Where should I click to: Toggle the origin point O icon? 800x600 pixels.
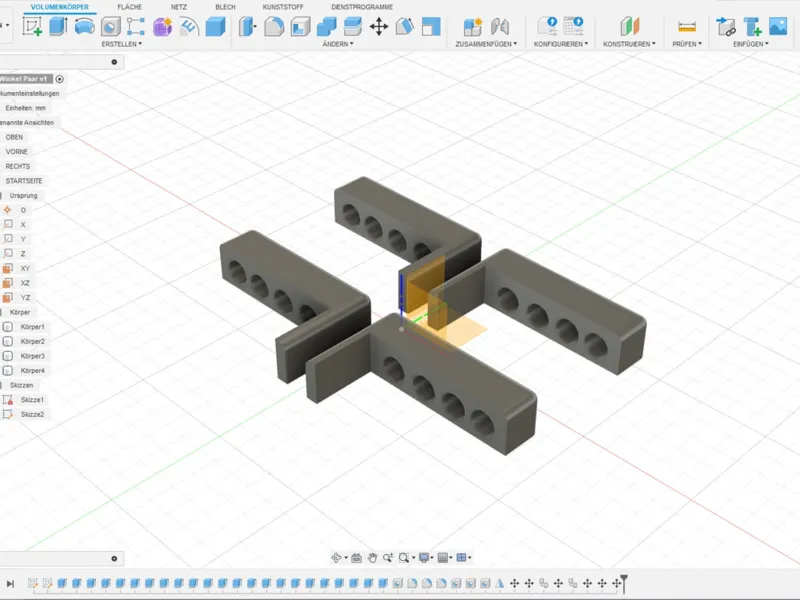point(8,210)
